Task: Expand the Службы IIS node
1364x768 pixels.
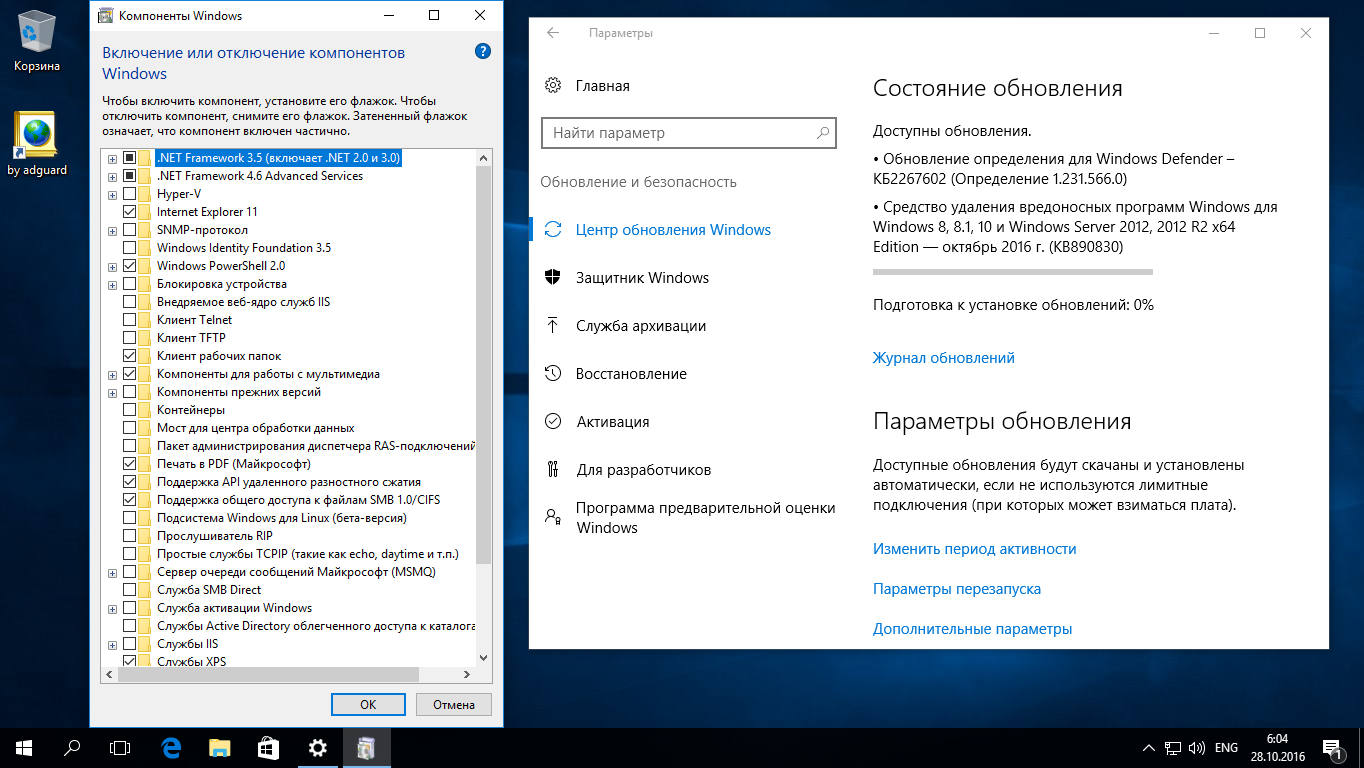Action: click(x=112, y=644)
